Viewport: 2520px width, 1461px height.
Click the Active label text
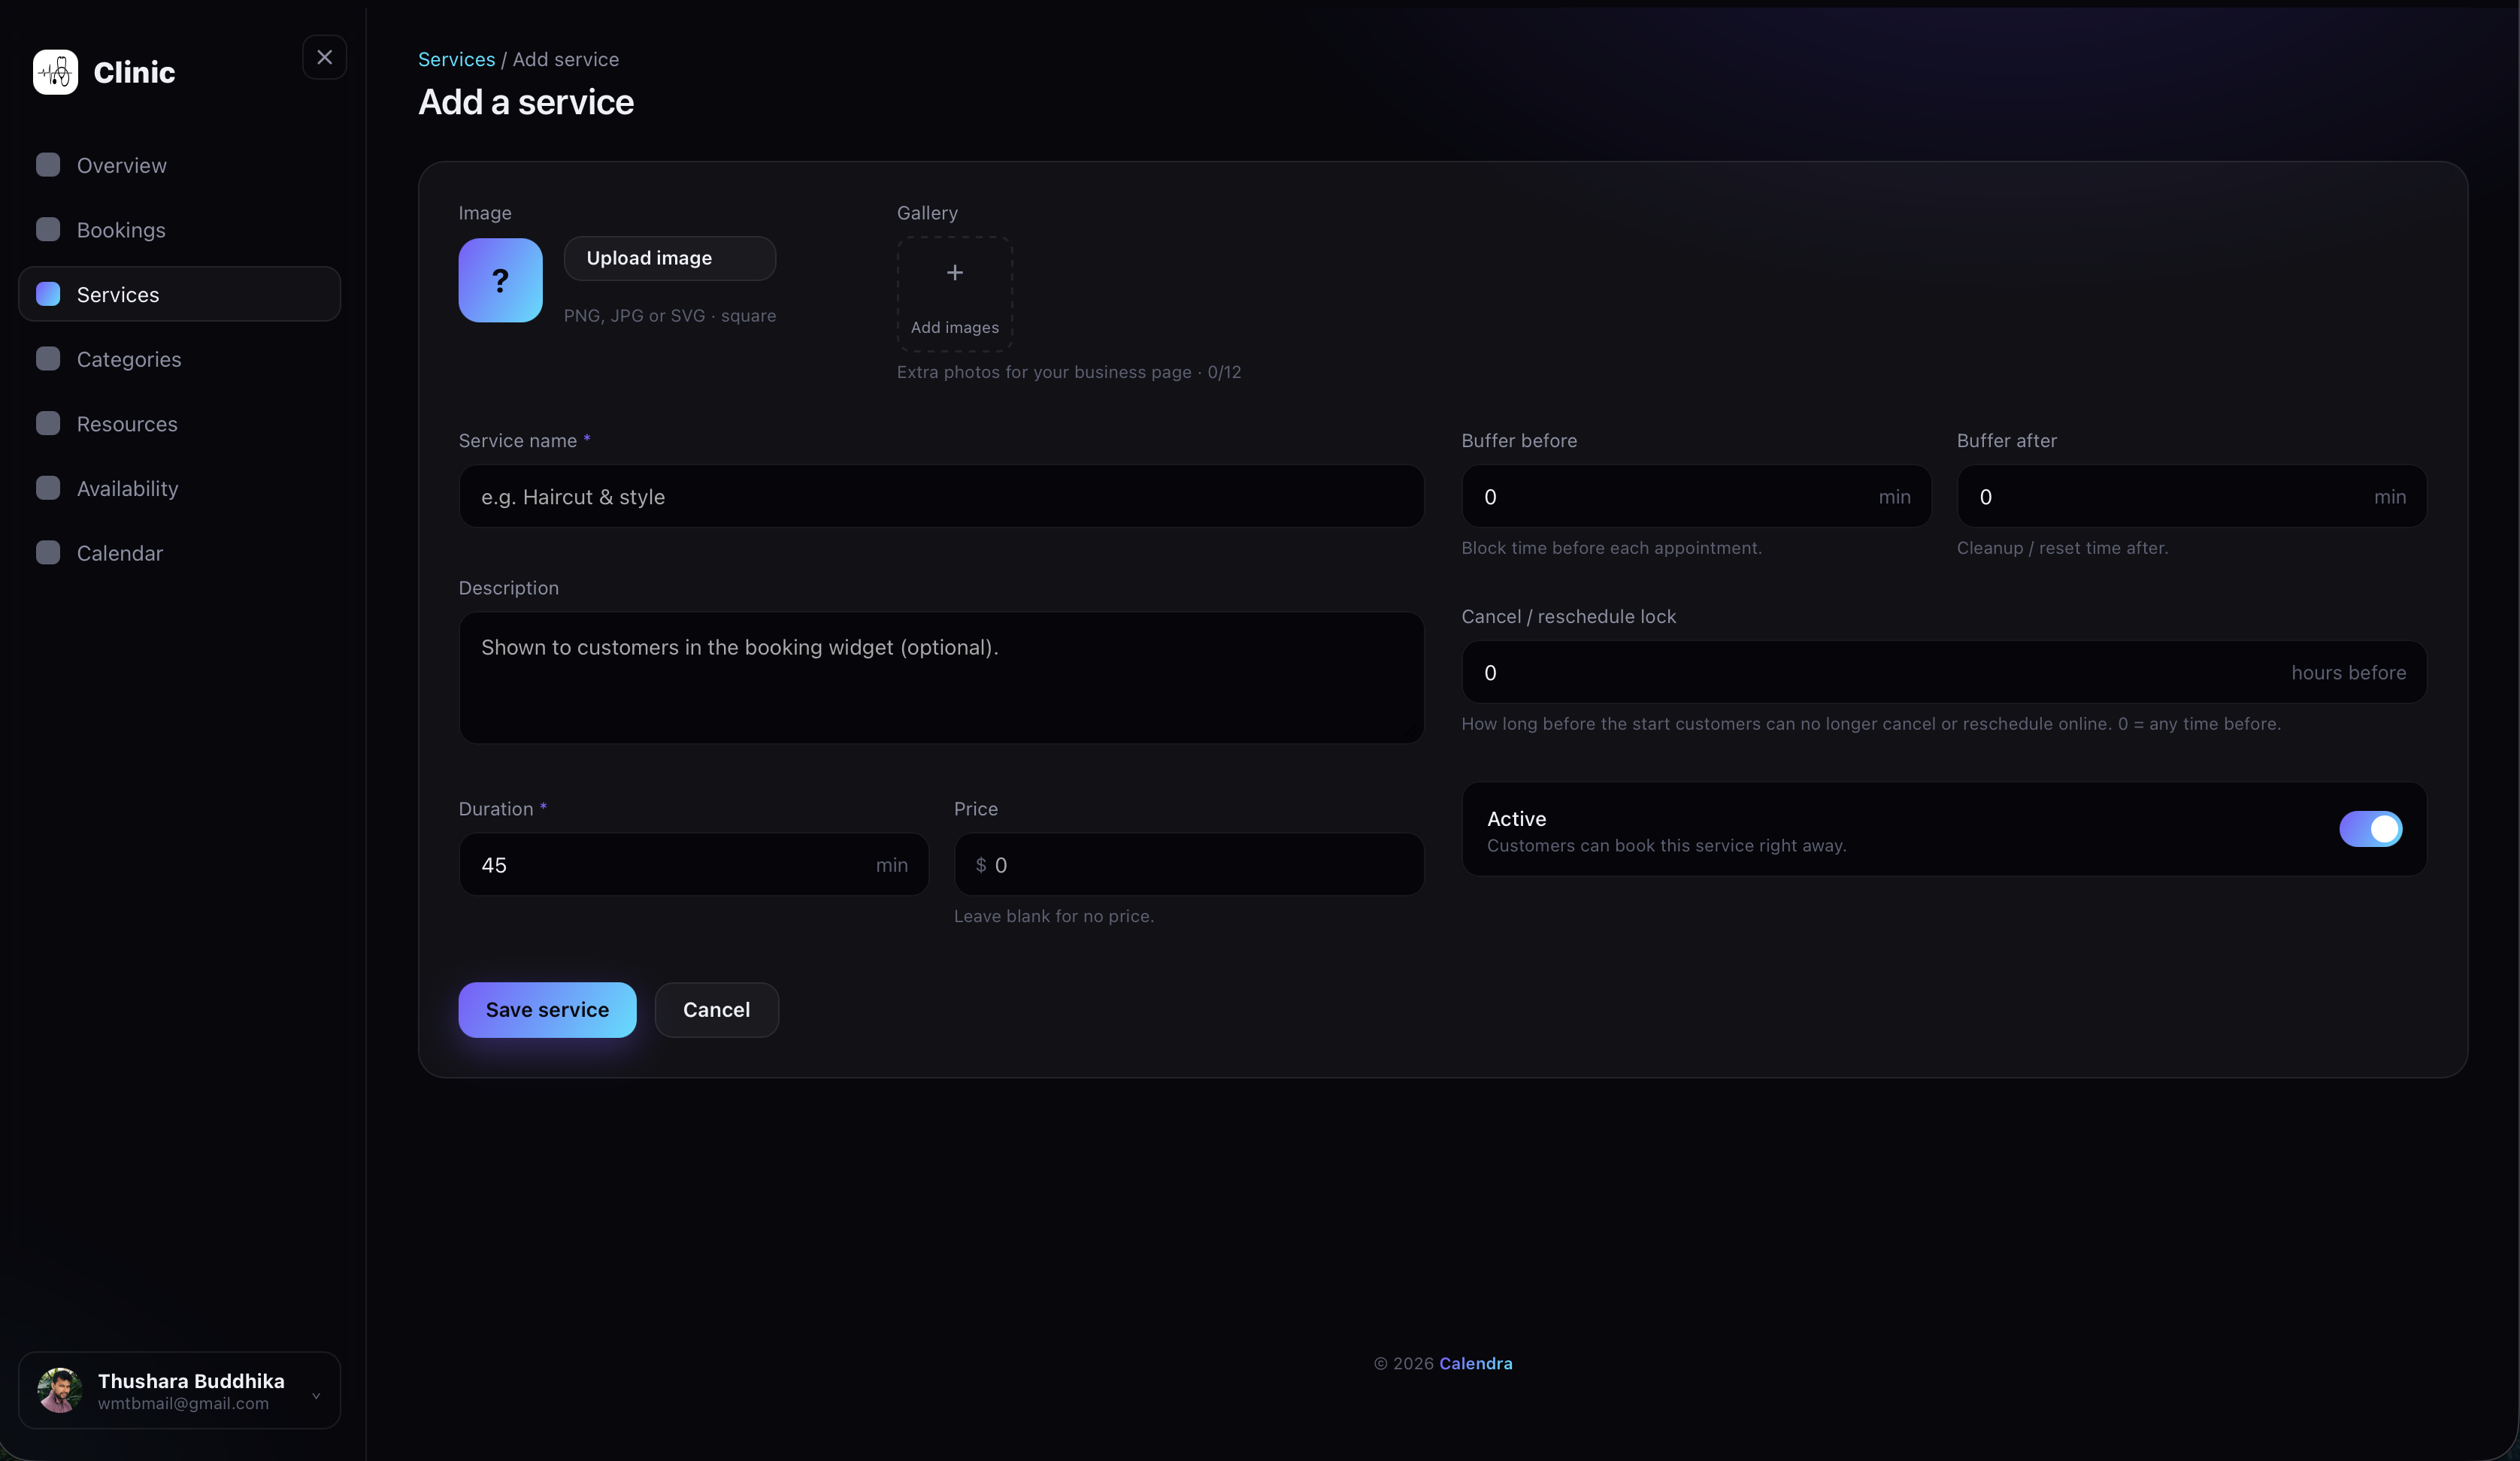[1516, 818]
